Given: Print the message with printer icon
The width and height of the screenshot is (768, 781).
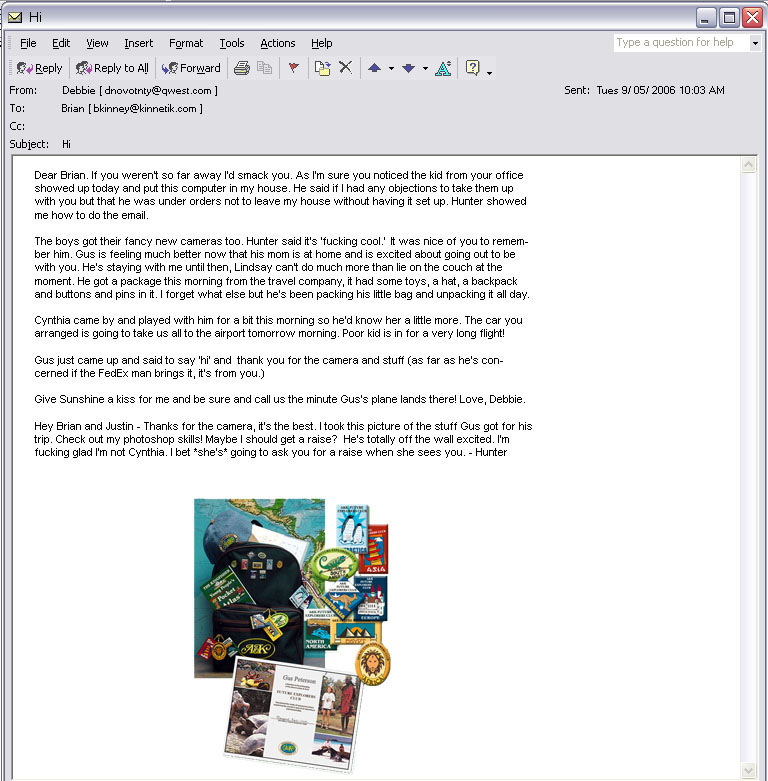Looking at the screenshot, I should [242, 68].
